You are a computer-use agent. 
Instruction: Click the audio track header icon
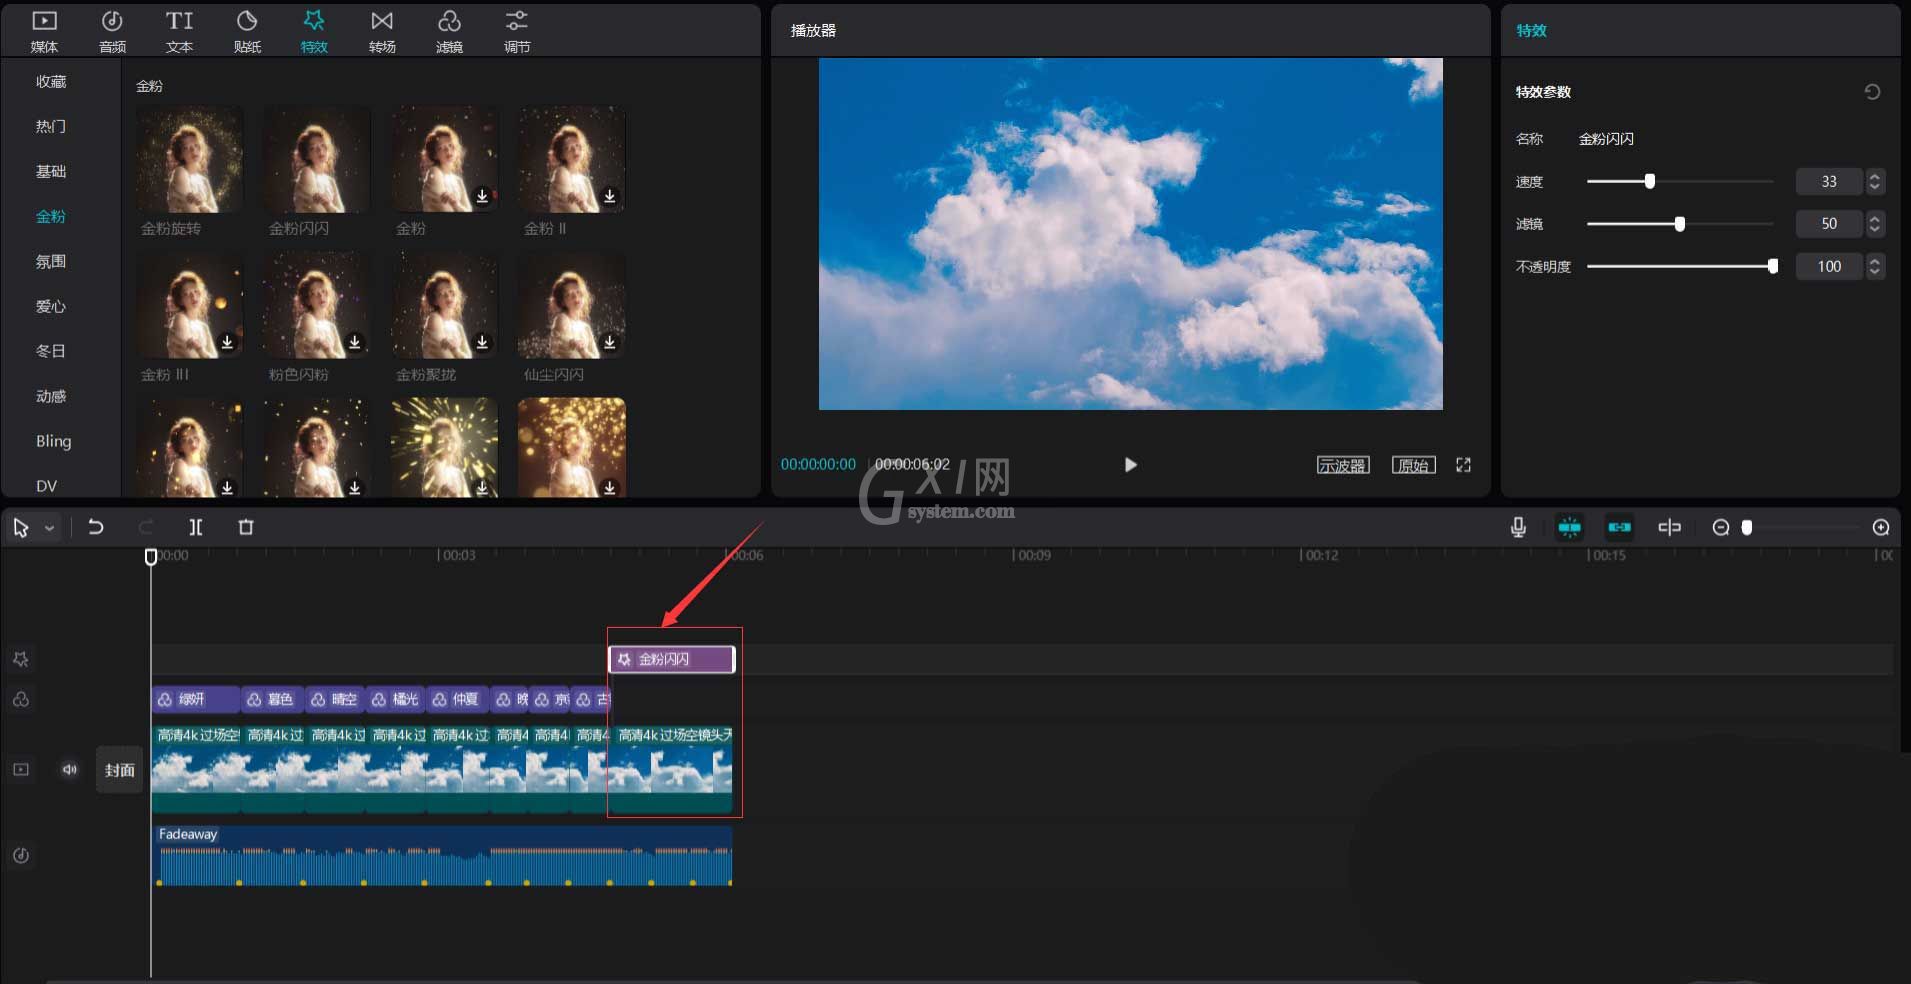(21, 855)
